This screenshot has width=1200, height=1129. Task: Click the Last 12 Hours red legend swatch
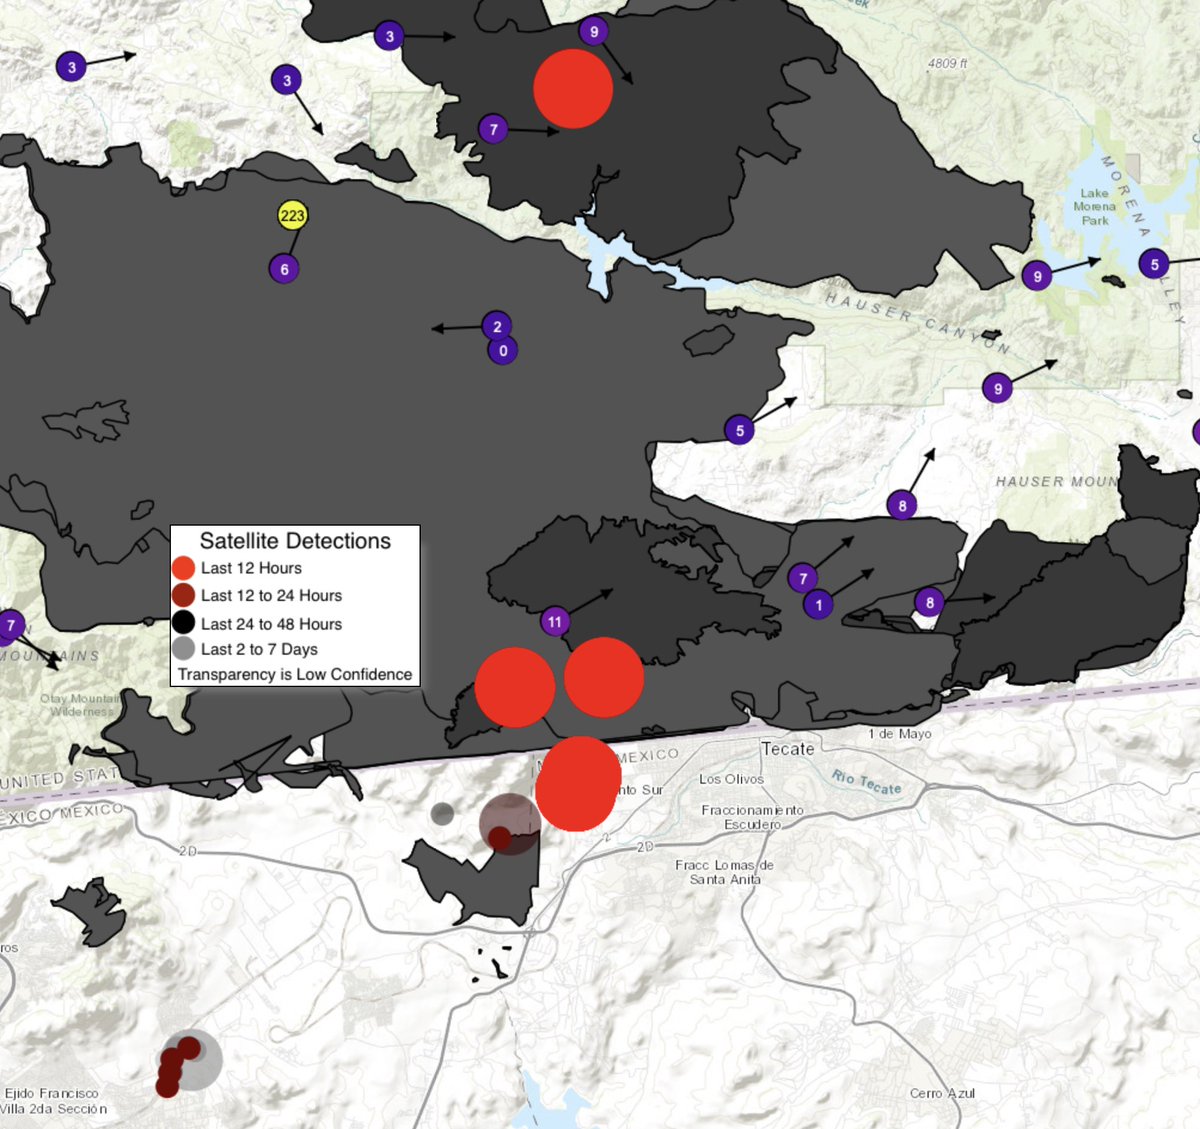183,568
